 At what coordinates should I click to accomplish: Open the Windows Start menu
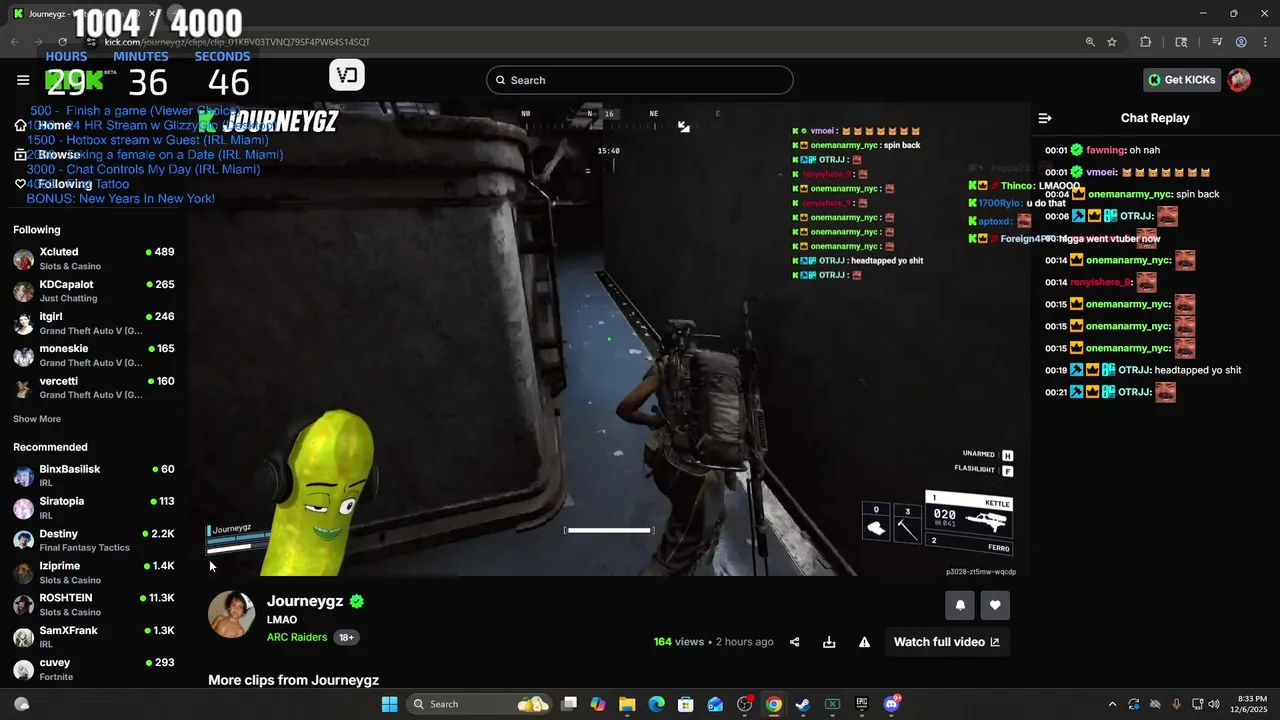pyautogui.click(x=390, y=704)
